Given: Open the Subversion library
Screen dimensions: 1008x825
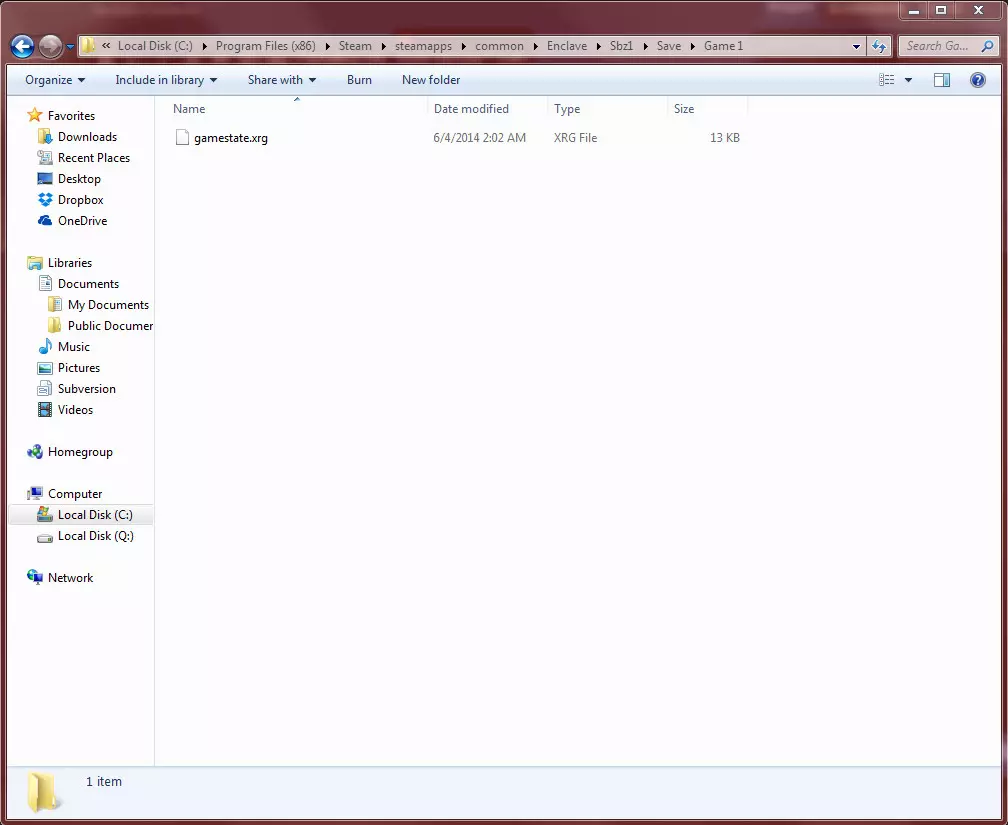Looking at the screenshot, I should pyautogui.click(x=87, y=388).
